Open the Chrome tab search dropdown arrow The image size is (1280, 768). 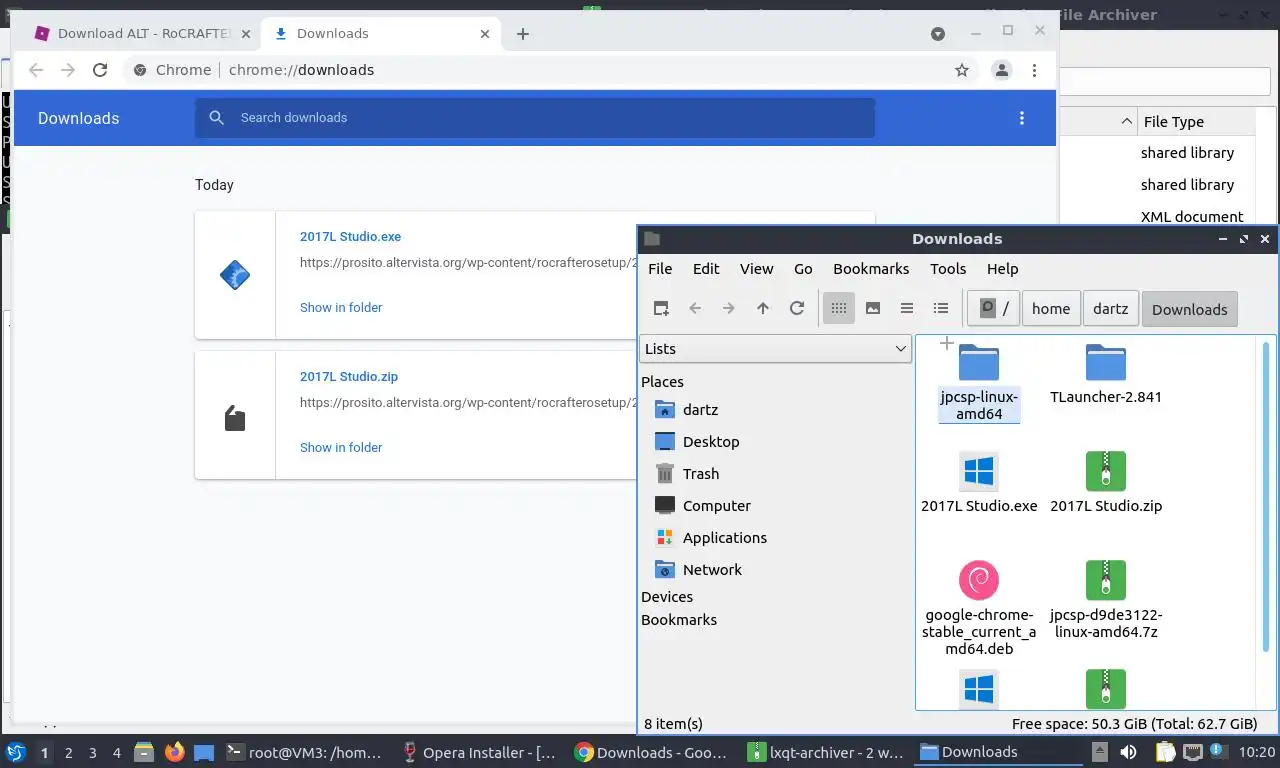click(938, 33)
